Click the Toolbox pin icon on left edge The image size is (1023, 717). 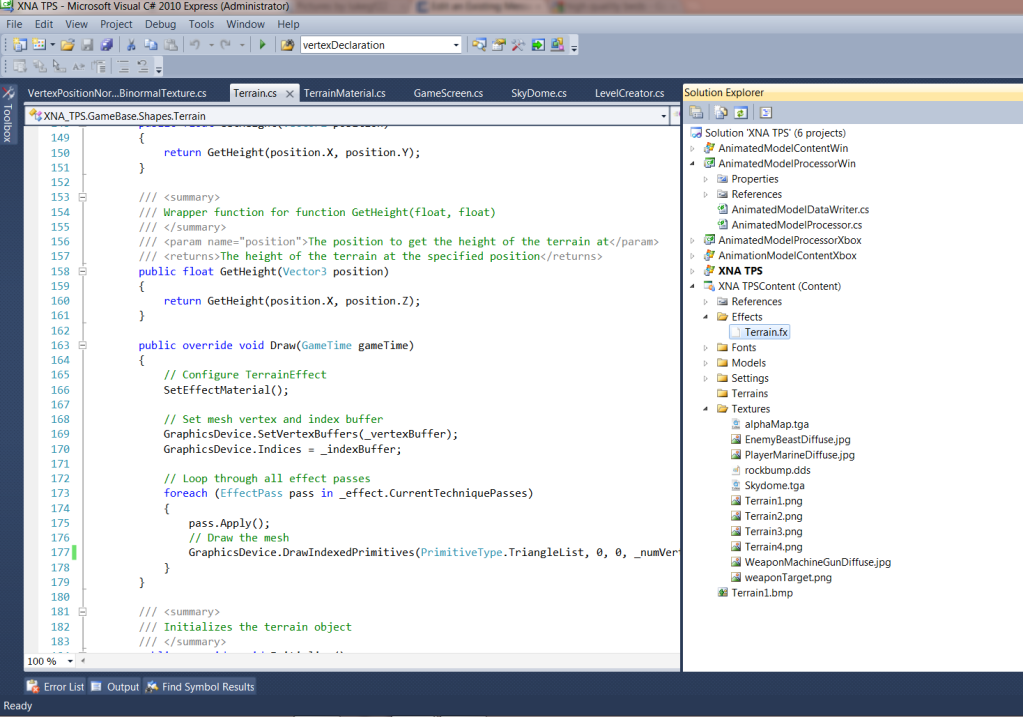click(x=8, y=92)
